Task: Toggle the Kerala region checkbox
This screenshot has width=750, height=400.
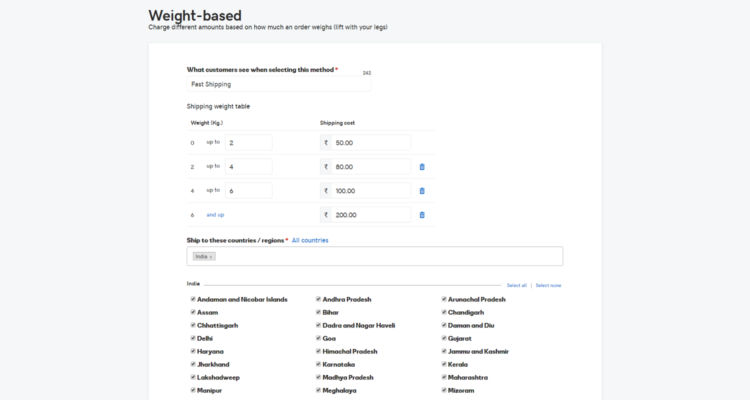Action: (x=444, y=364)
